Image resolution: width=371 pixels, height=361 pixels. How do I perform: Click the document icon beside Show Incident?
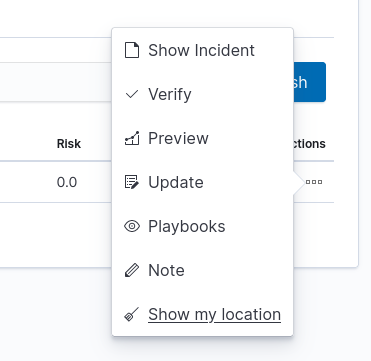click(132, 50)
